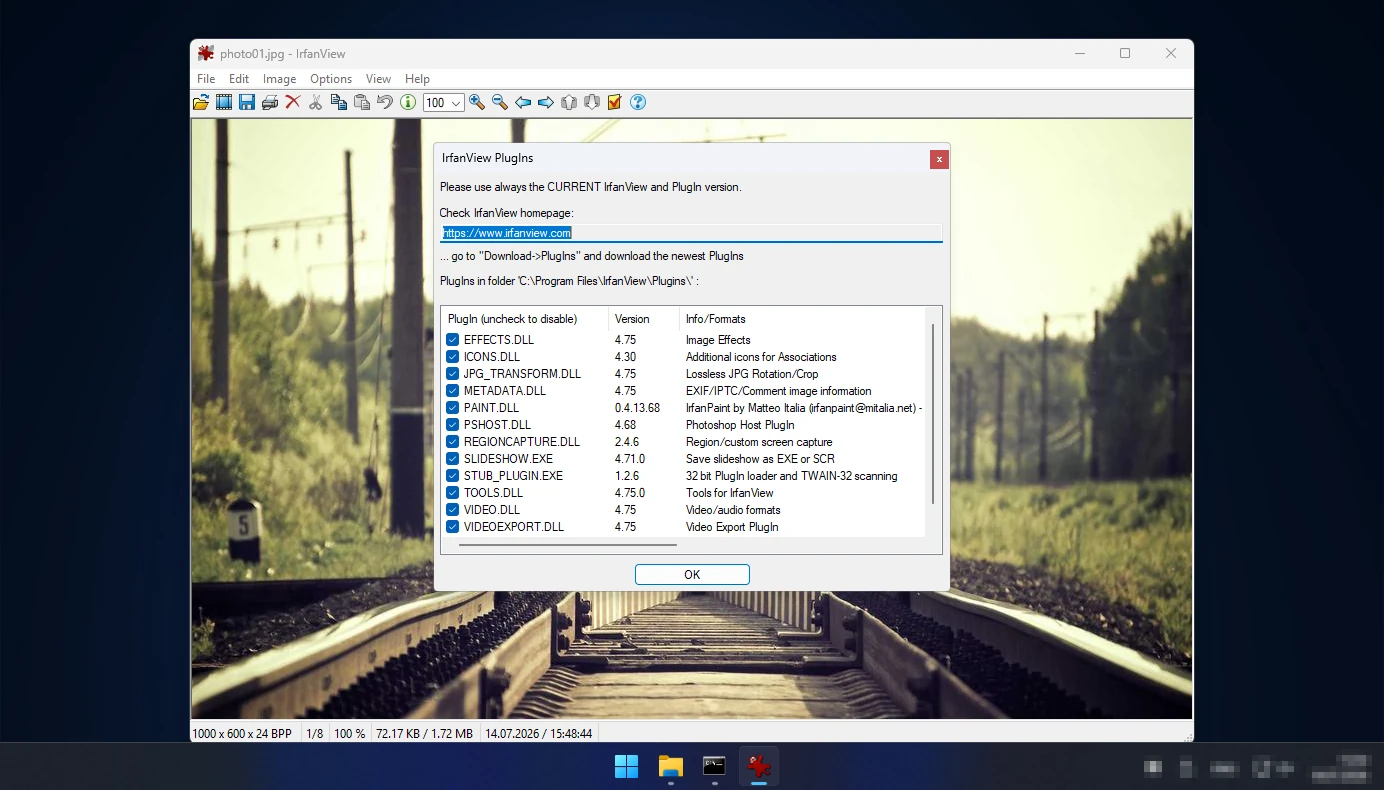Screen dimensions: 1384x790
Task: Click the Version column header
Action: [643, 319]
